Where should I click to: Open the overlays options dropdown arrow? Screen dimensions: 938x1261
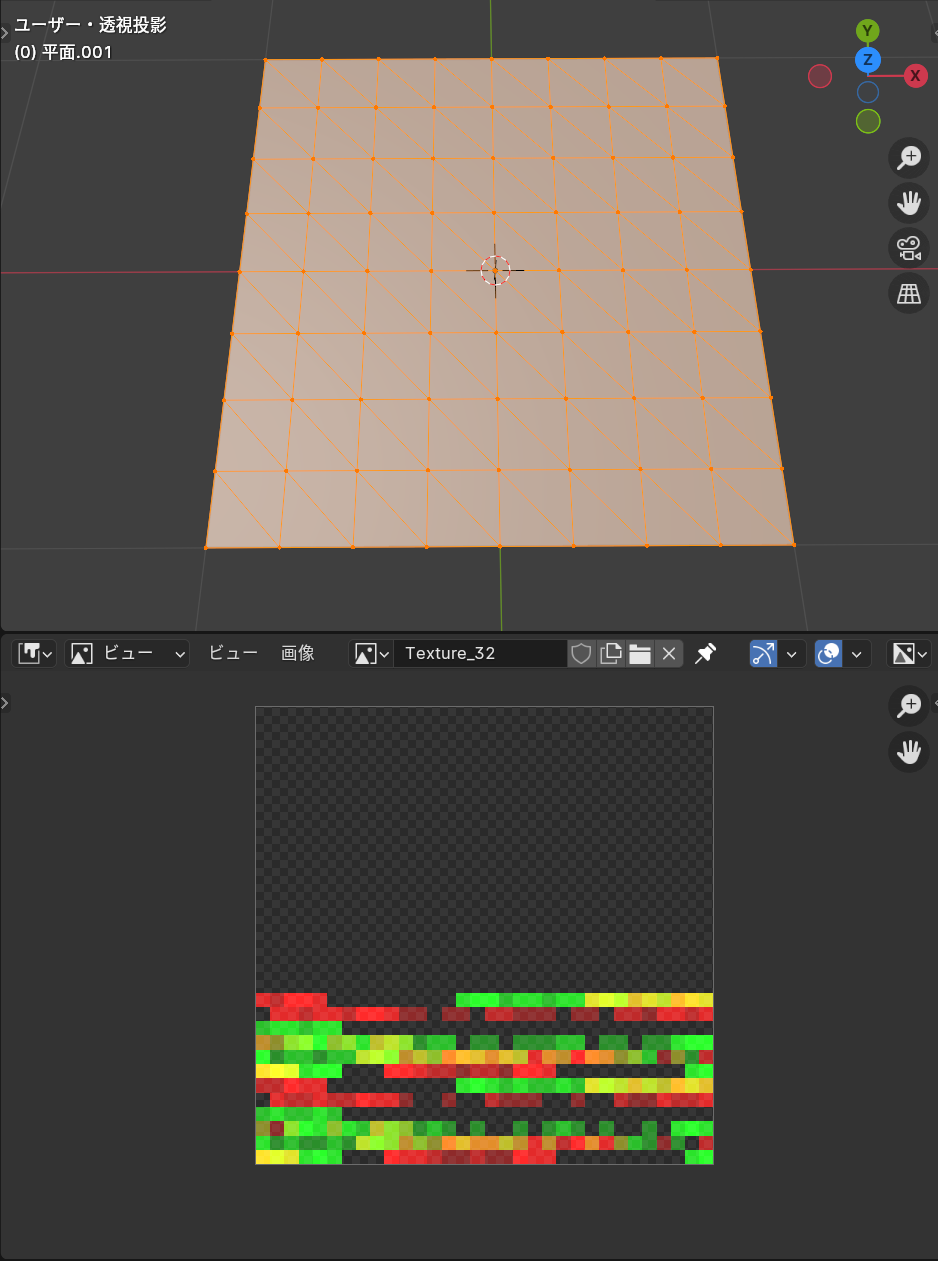857,653
